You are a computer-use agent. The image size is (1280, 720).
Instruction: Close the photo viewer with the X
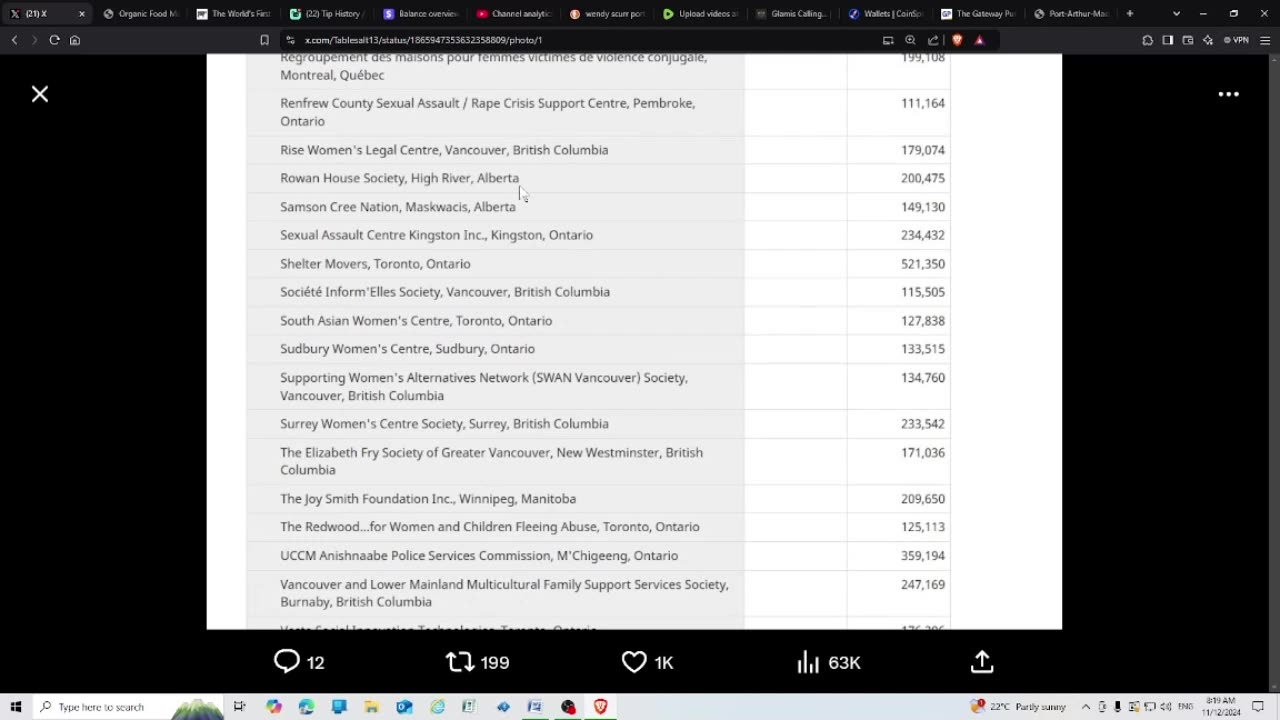click(40, 94)
